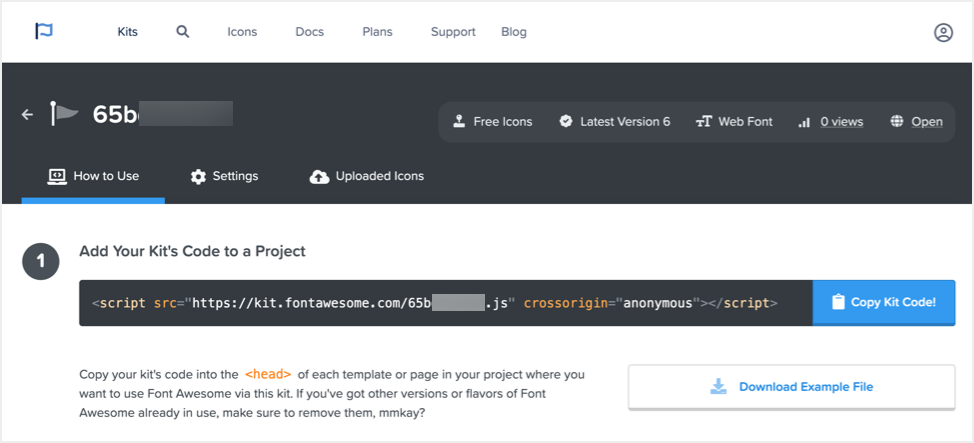Navigate to the Plans page
This screenshot has width=974, height=443.
click(x=377, y=32)
